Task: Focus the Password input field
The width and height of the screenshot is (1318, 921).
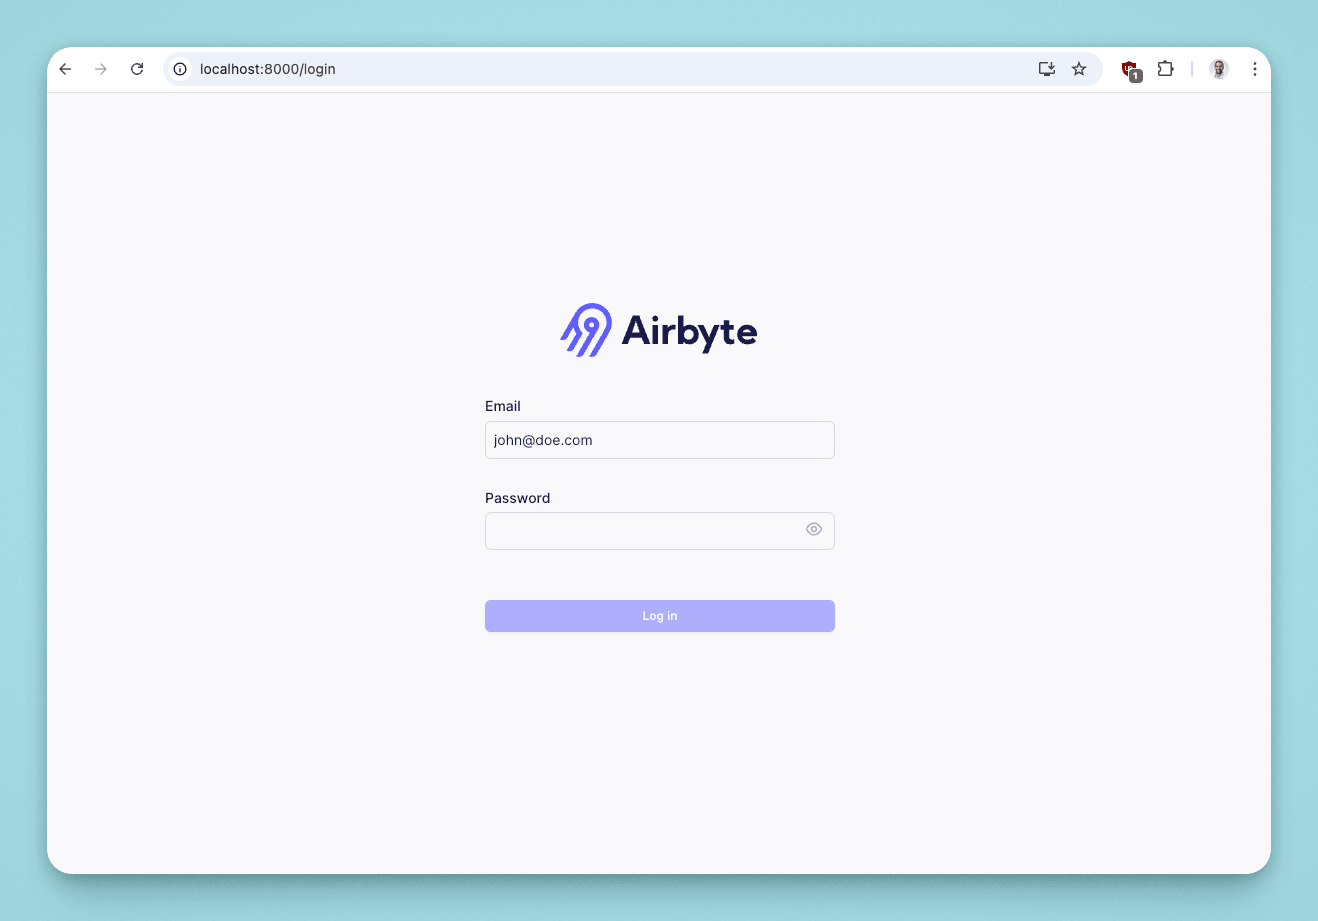Action: click(660, 531)
